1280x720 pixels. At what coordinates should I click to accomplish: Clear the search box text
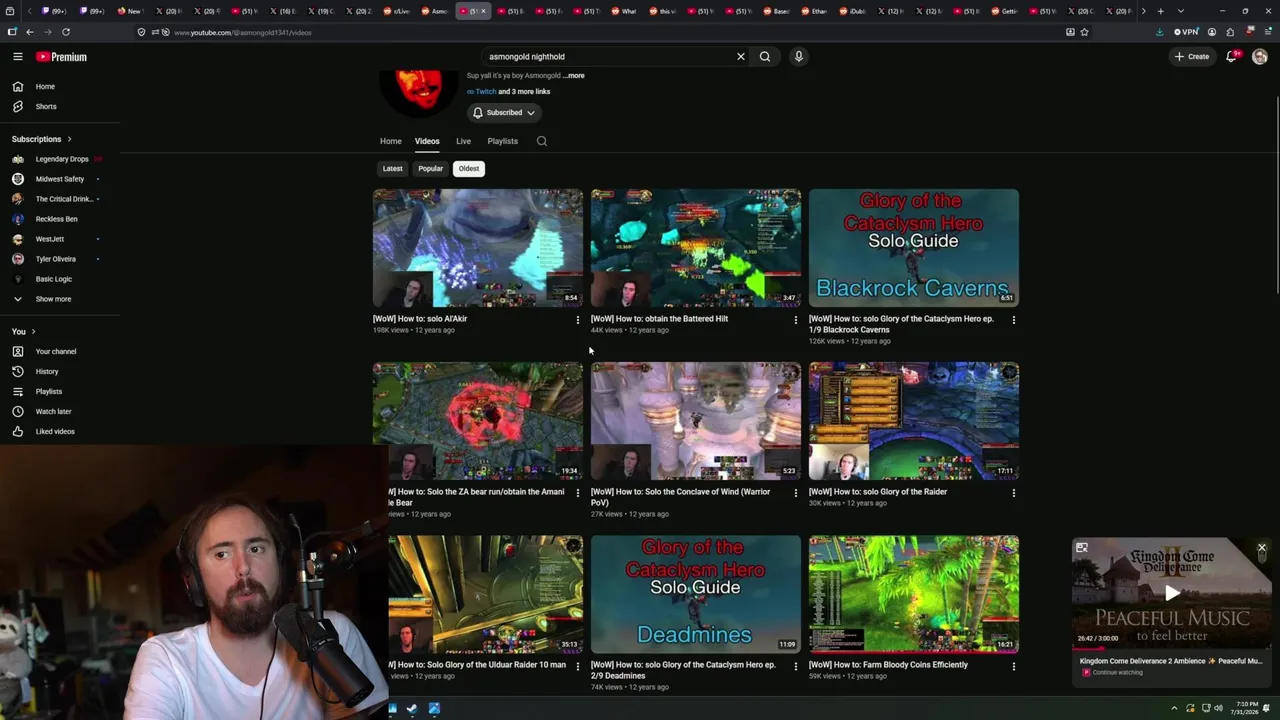(741, 57)
